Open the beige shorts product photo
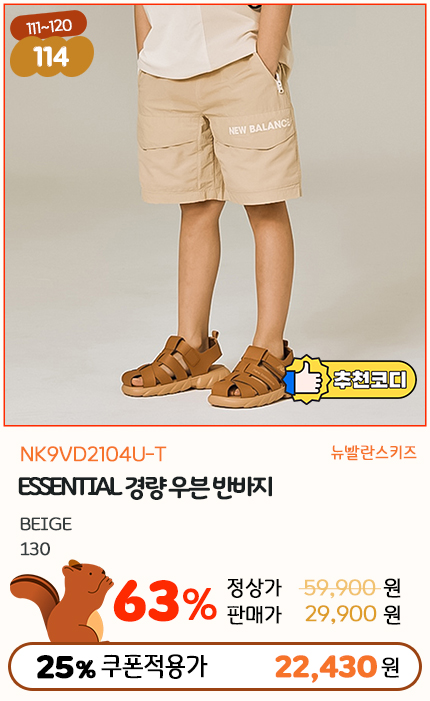 pos(215,215)
